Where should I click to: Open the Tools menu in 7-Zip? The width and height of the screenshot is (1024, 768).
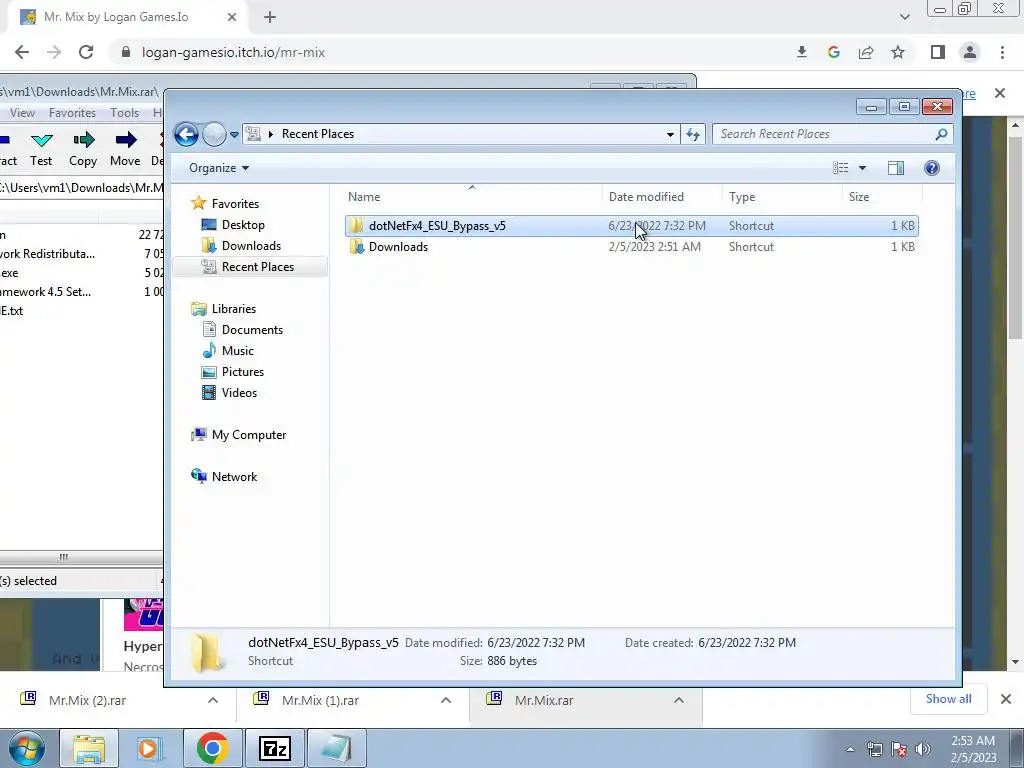click(124, 113)
